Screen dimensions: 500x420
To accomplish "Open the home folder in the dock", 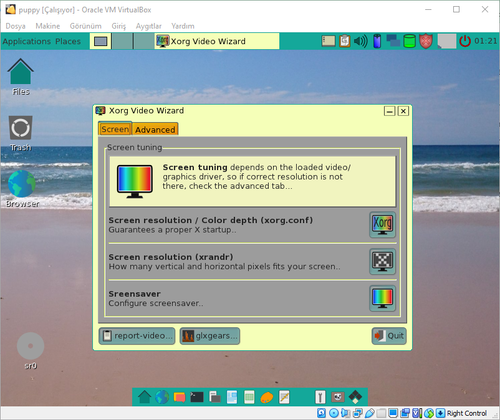I will coord(144,397).
